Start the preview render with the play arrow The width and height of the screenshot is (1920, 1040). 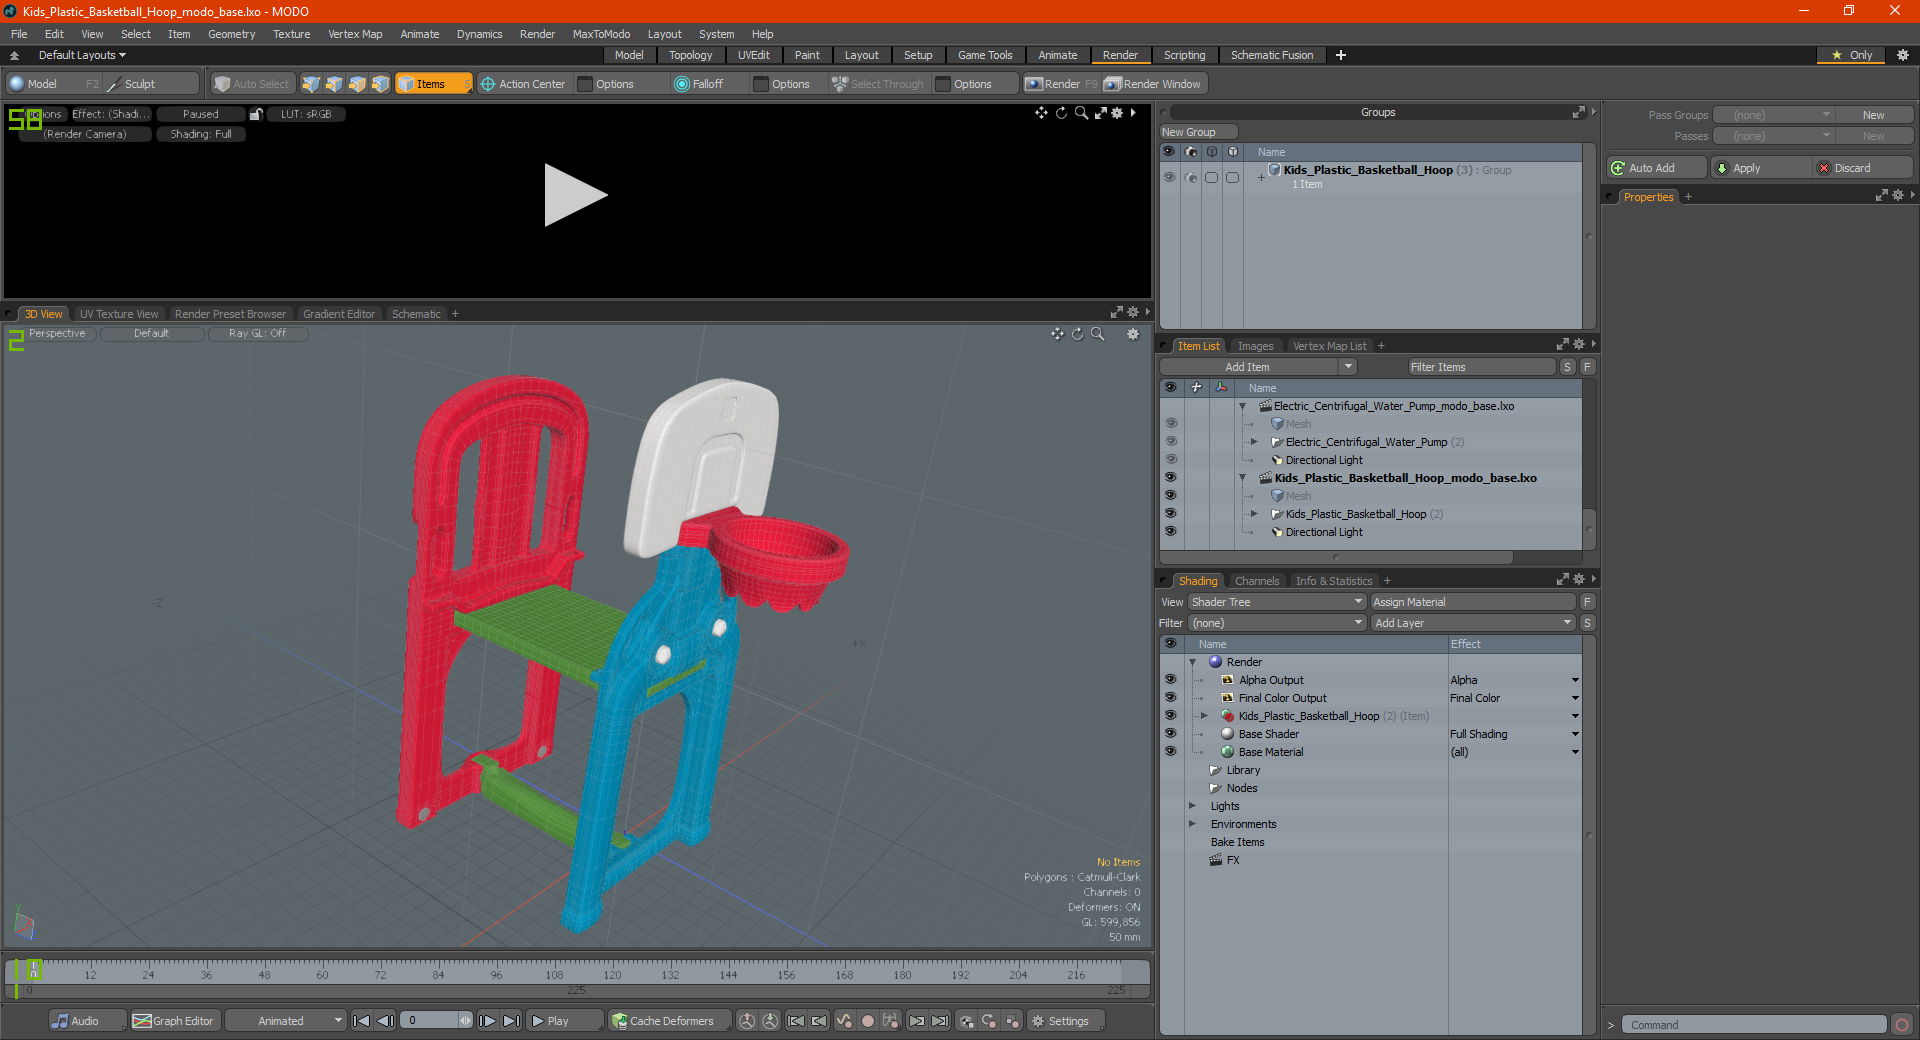pos(575,195)
